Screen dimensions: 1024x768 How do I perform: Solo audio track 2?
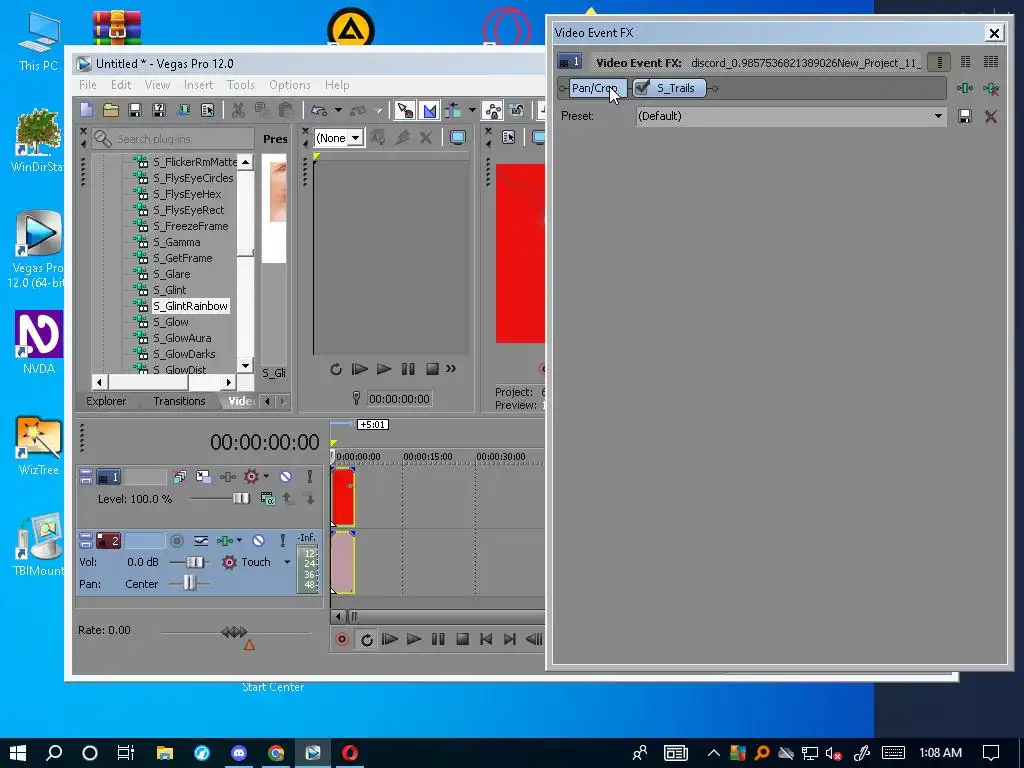[282, 541]
